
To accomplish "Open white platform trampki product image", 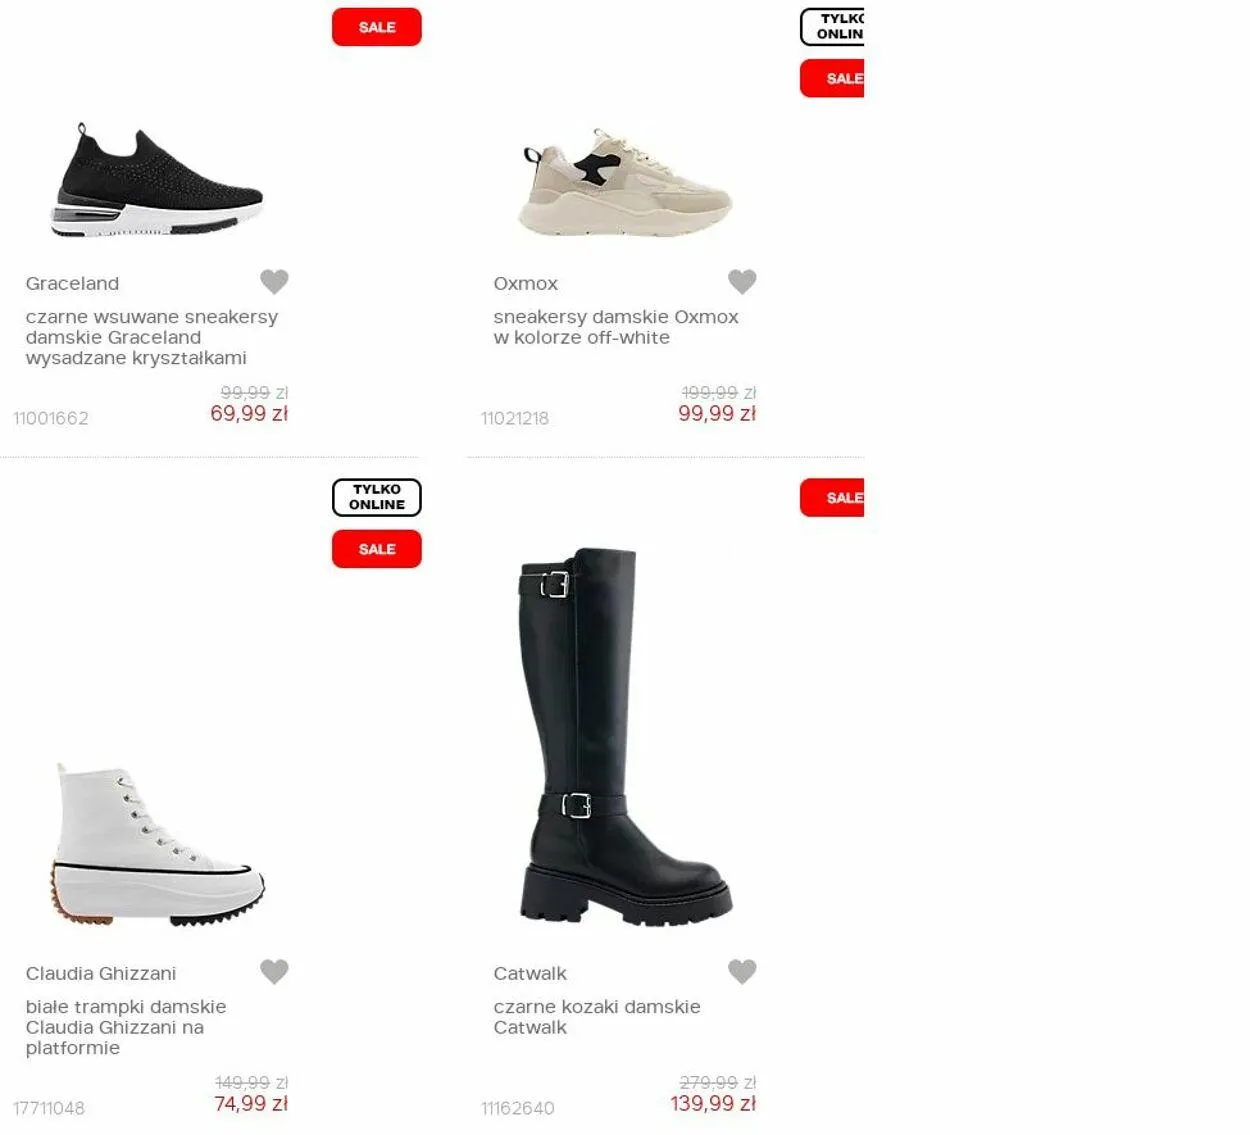I will [157, 845].
